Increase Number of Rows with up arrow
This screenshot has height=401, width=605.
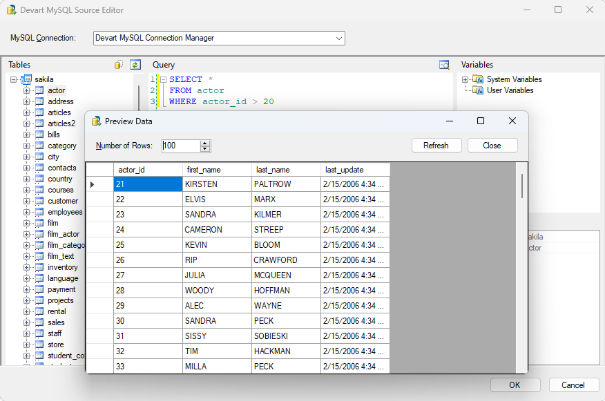click(x=205, y=142)
